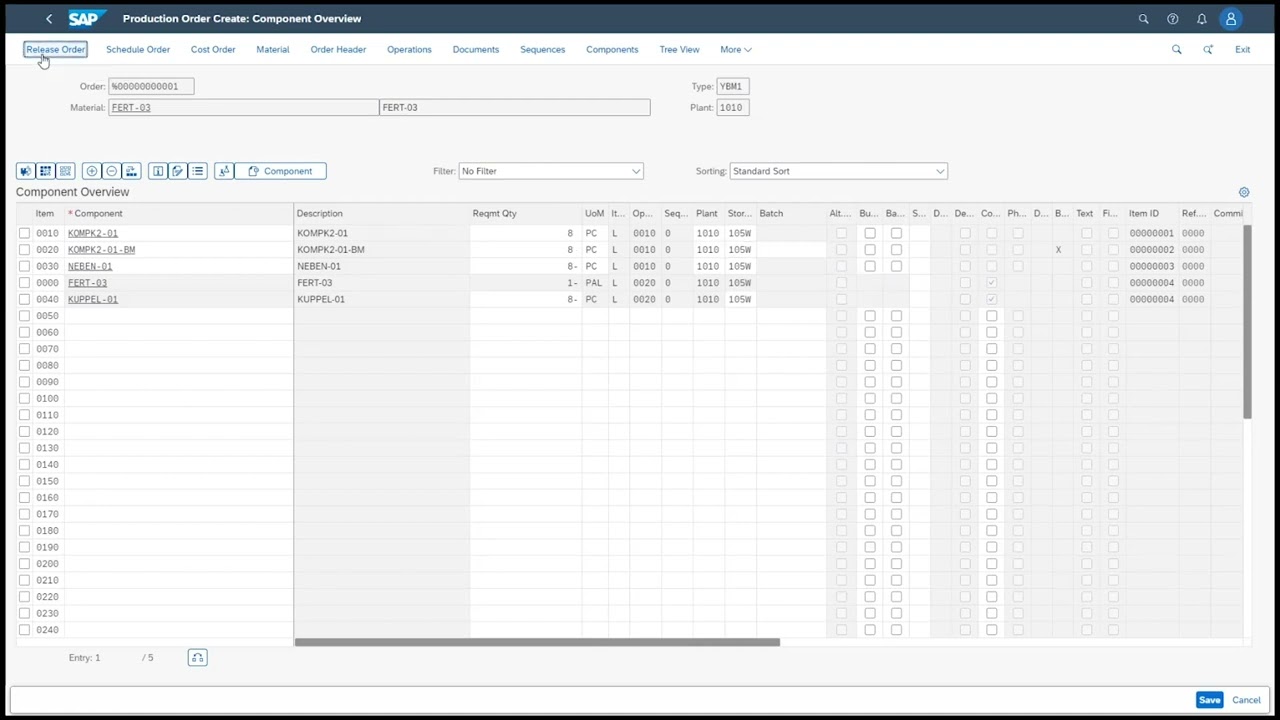Click the Item ID value 00000003
The image size is (1280, 720).
coord(1151,266)
